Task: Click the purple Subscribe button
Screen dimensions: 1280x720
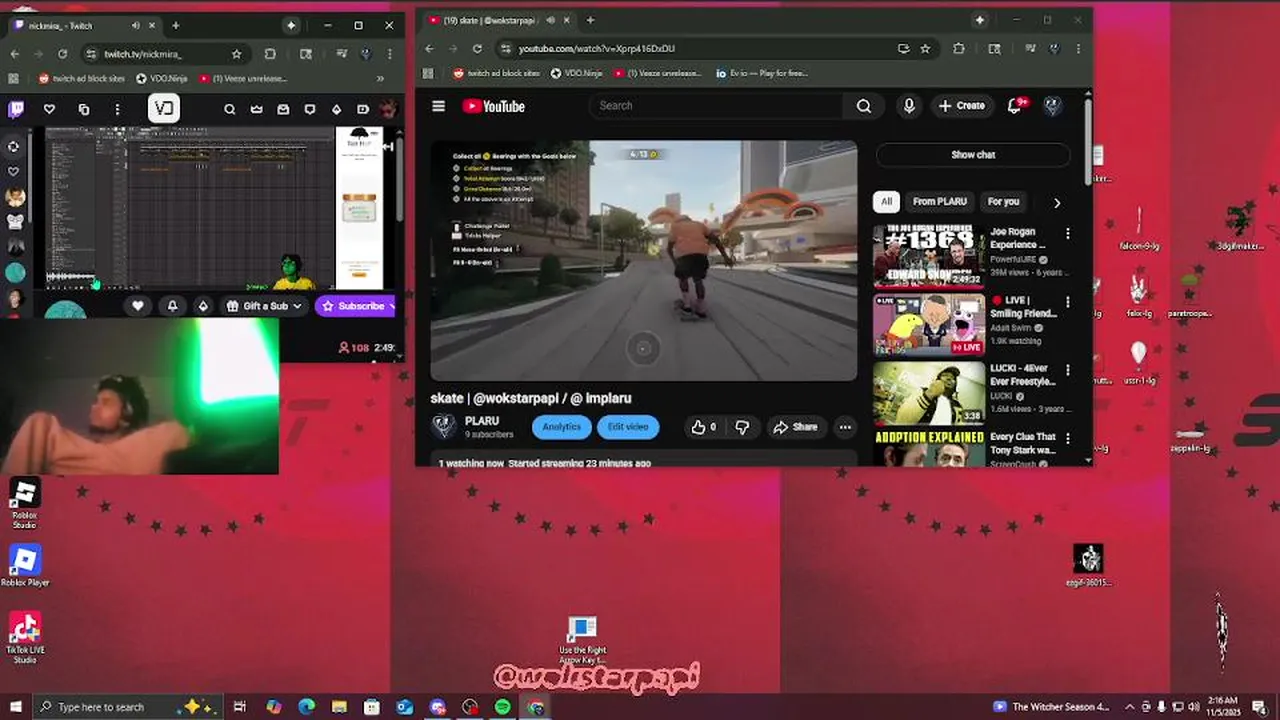Action: [x=356, y=306]
